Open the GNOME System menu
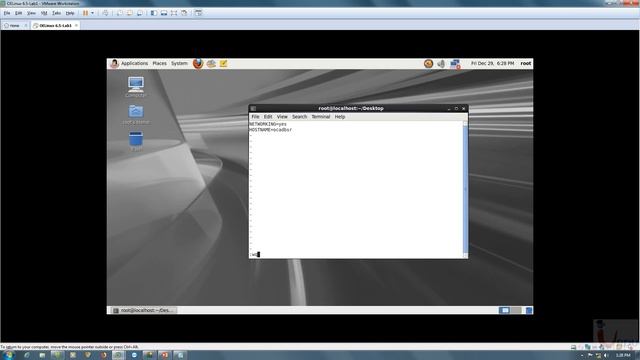The width and height of the screenshot is (640, 360). [179, 64]
